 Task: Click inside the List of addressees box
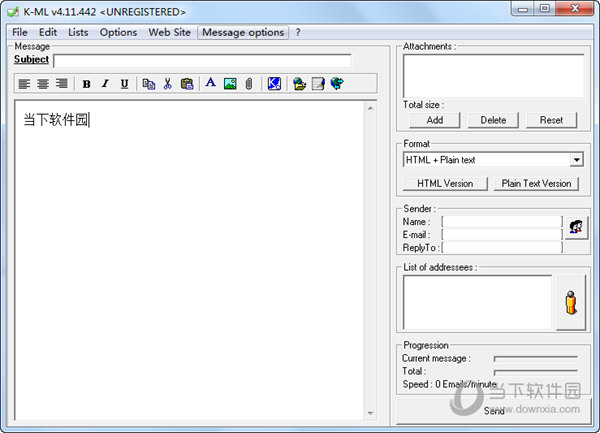(x=477, y=302)
